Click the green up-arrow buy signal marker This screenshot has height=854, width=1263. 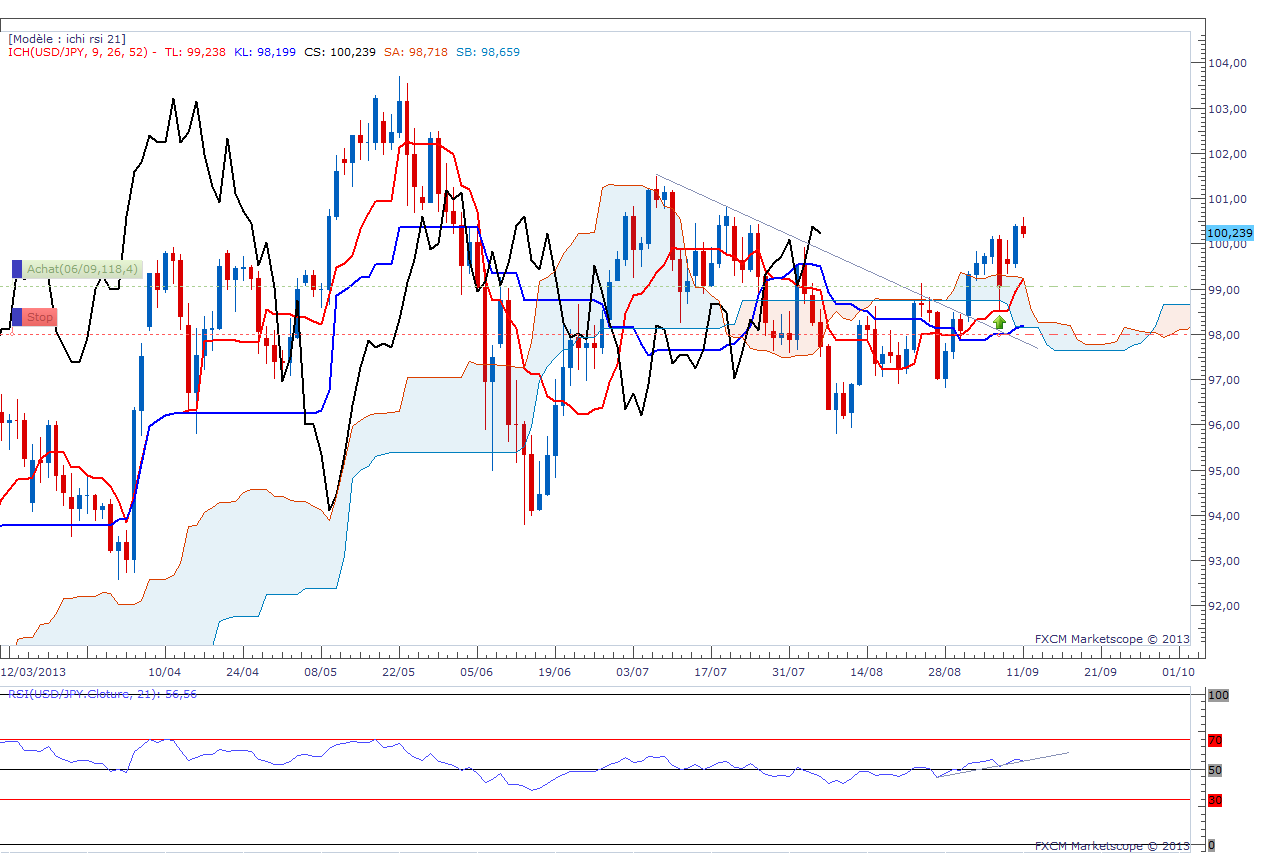pyautogui.click(x=999, y=322)
